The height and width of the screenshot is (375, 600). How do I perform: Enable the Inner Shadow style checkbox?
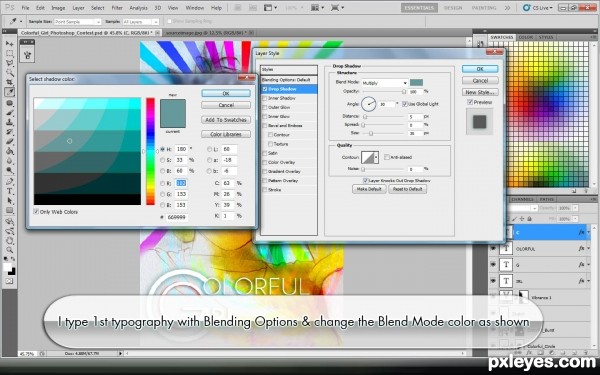coord(264,98)
